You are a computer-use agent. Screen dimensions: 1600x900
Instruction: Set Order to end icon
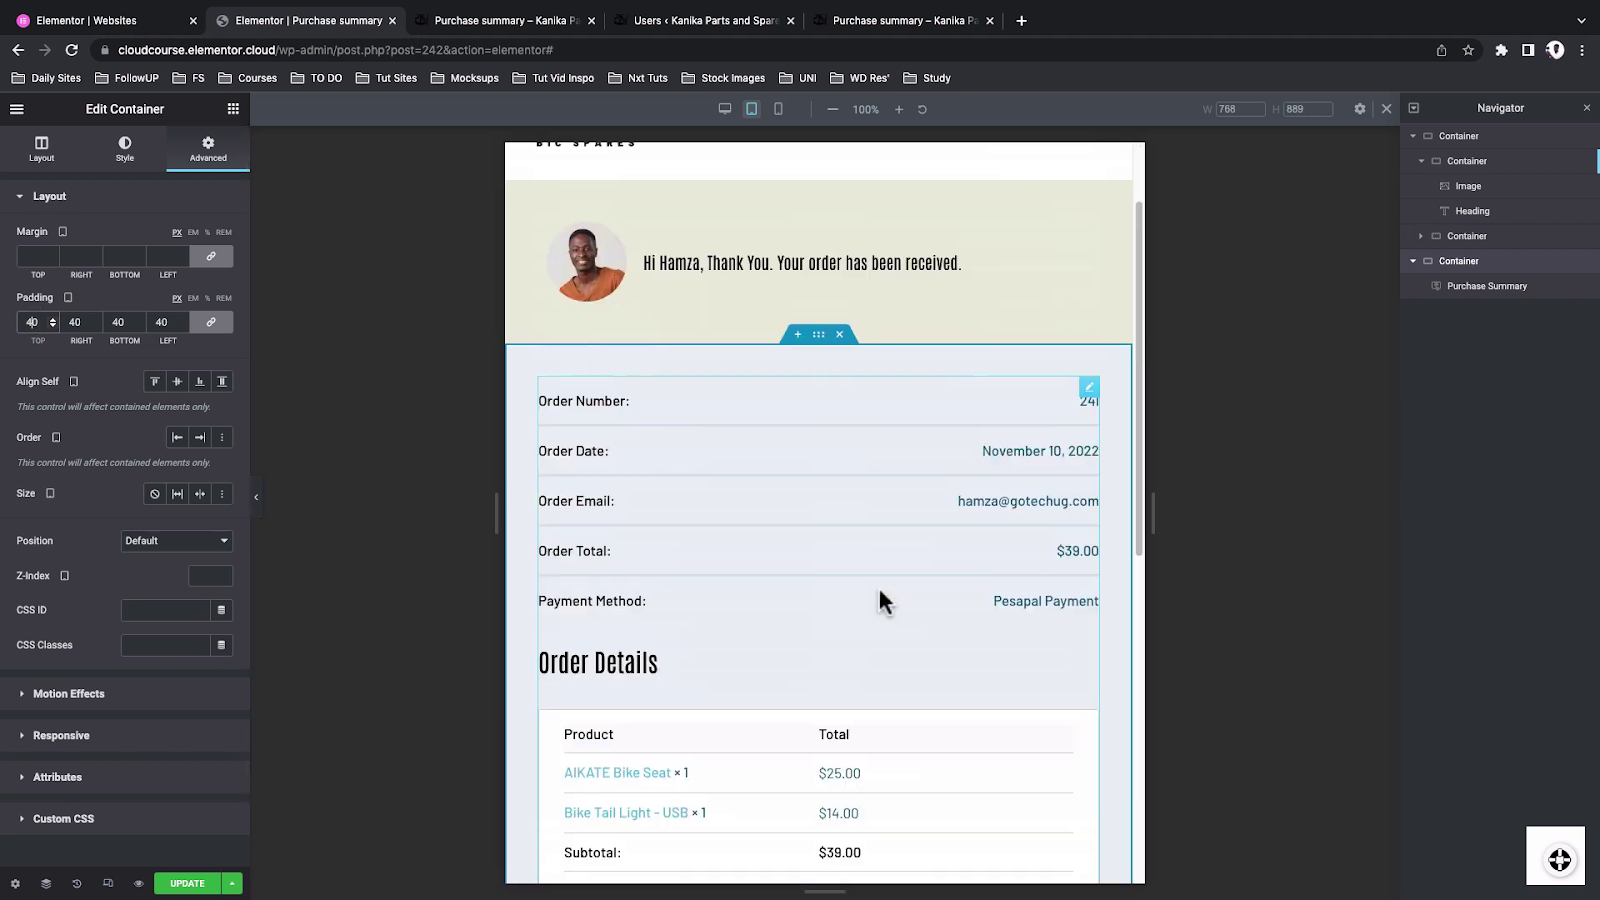pos(200,437)
